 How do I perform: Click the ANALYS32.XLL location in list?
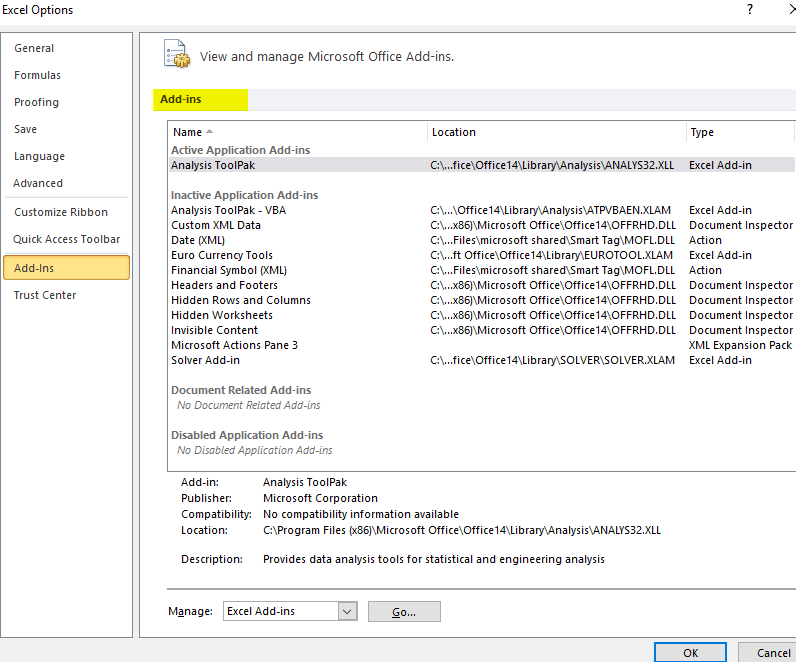552,165
